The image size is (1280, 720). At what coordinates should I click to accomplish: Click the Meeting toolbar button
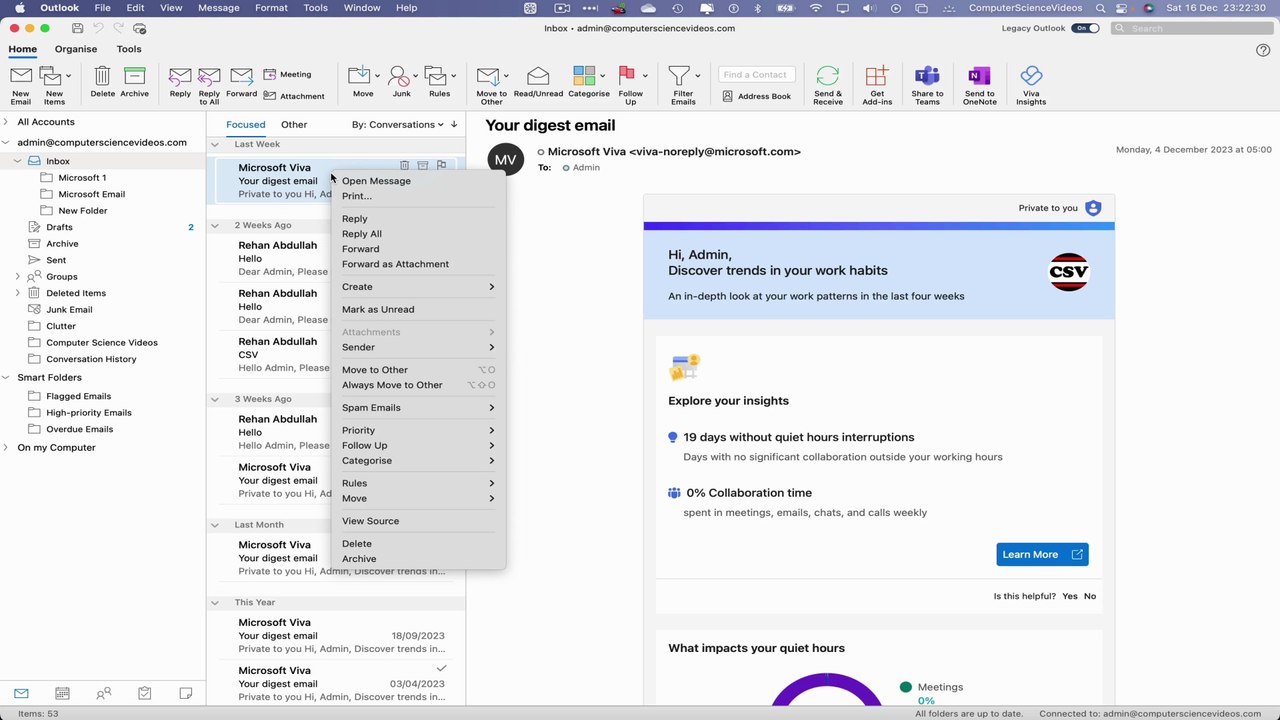(287, 74)
